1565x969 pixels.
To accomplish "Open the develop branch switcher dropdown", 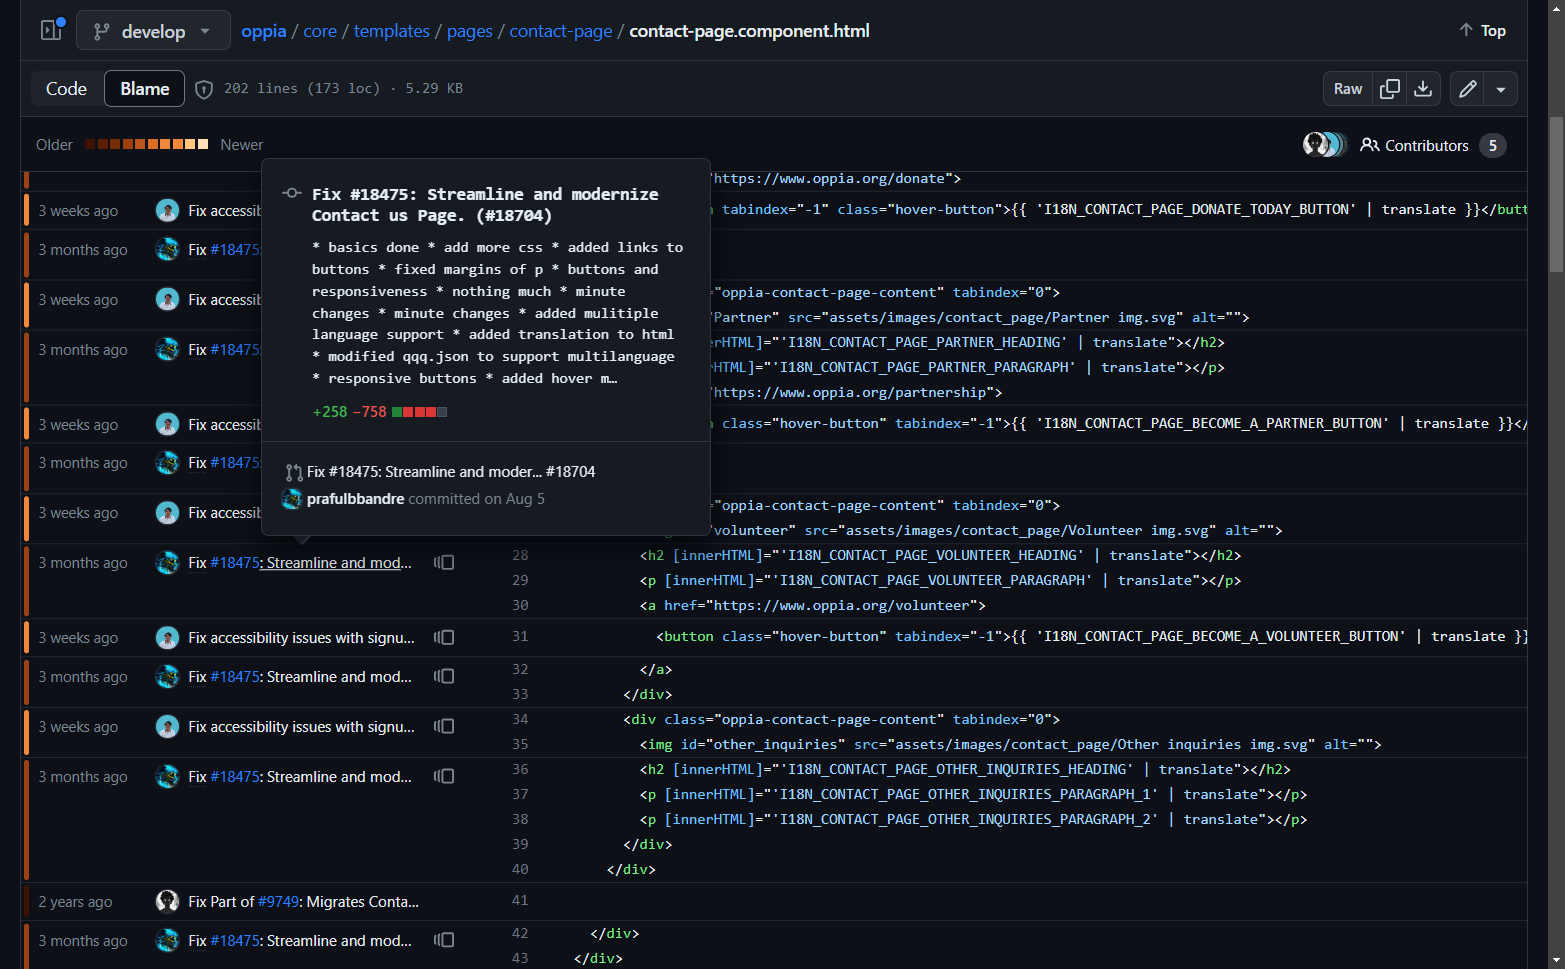I will (x=153, y=31).
